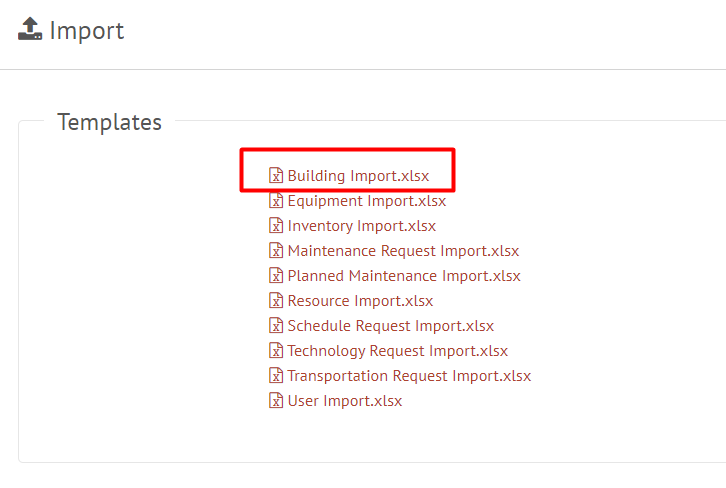This screenshot has width=726, height=488.
Task: Download the Resource Import.xlsx file
Action: click(x=360, y=301)
